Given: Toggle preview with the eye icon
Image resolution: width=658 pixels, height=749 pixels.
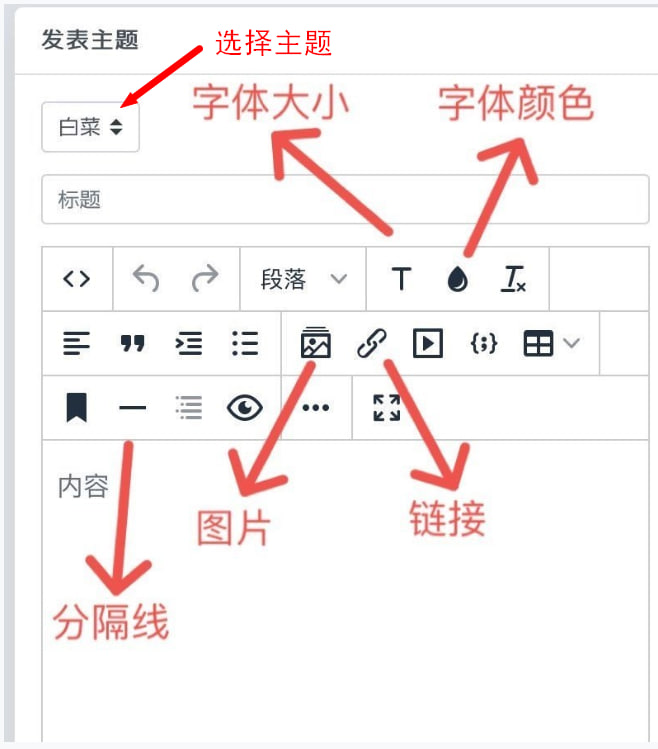Looking at the screenshot, I should click(245, 407).
